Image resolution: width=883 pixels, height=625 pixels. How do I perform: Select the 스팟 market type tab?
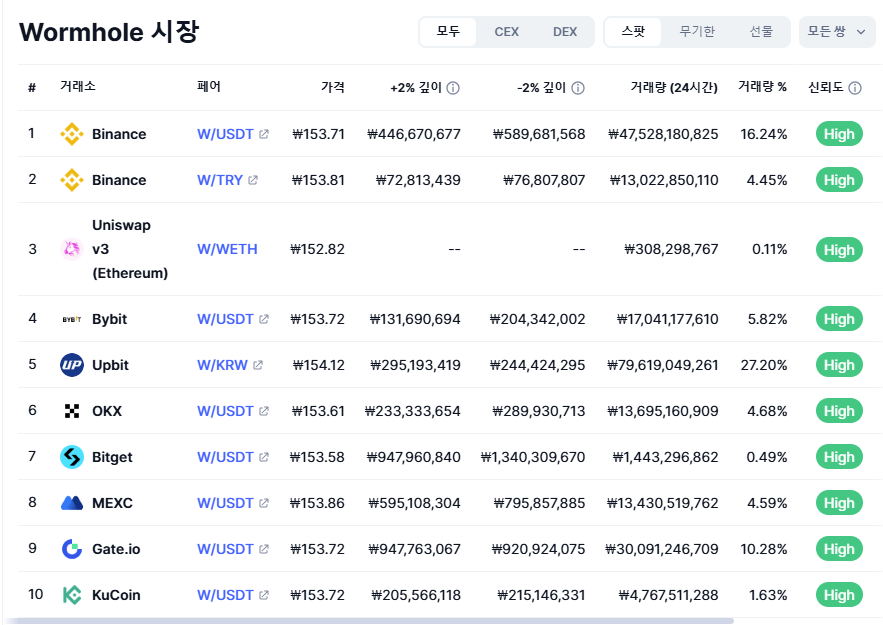pyautogui.click(x=633, y=32)
